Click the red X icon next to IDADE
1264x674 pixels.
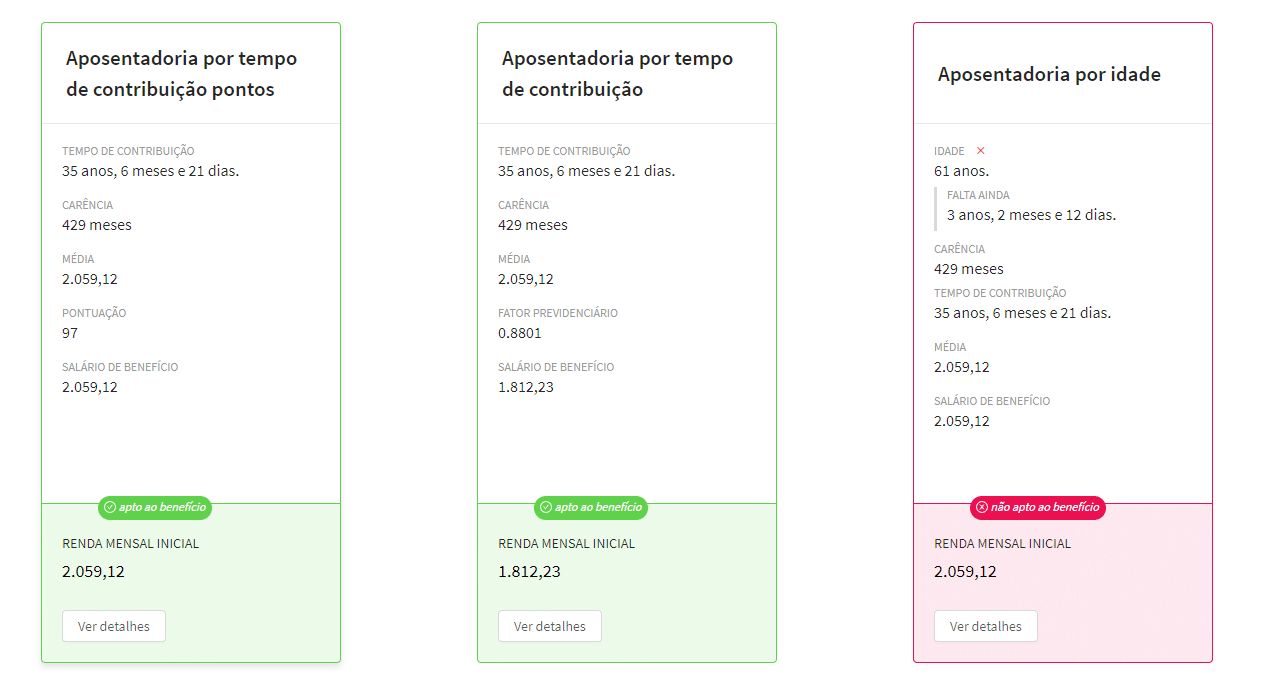[x=979, y=150]
